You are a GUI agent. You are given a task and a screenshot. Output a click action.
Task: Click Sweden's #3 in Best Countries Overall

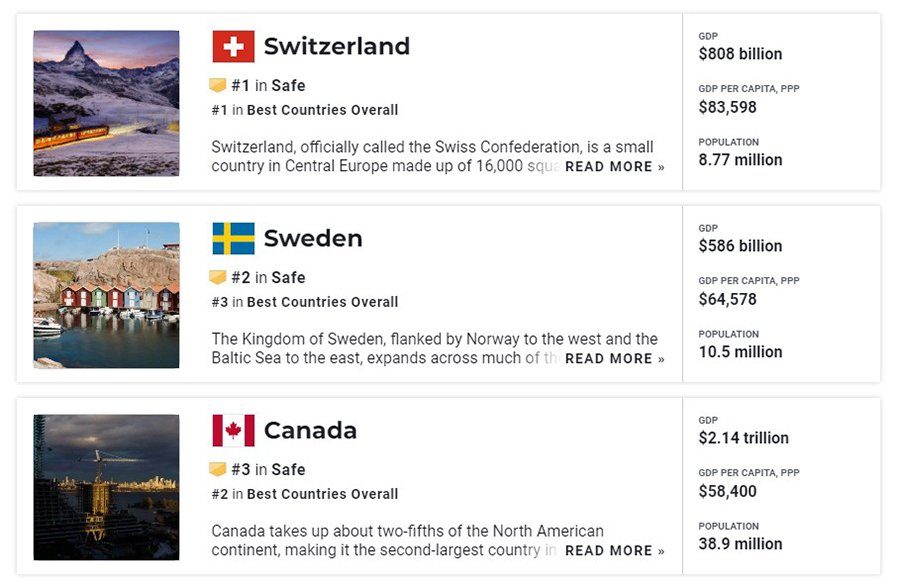(x=305, y=302)
